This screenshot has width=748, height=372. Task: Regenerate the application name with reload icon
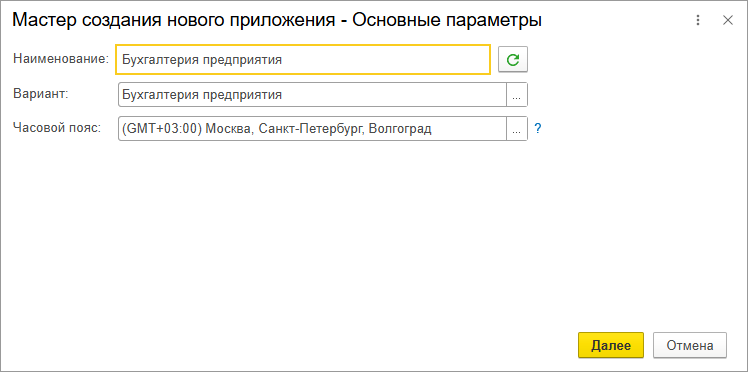click(x=513, y=60)
